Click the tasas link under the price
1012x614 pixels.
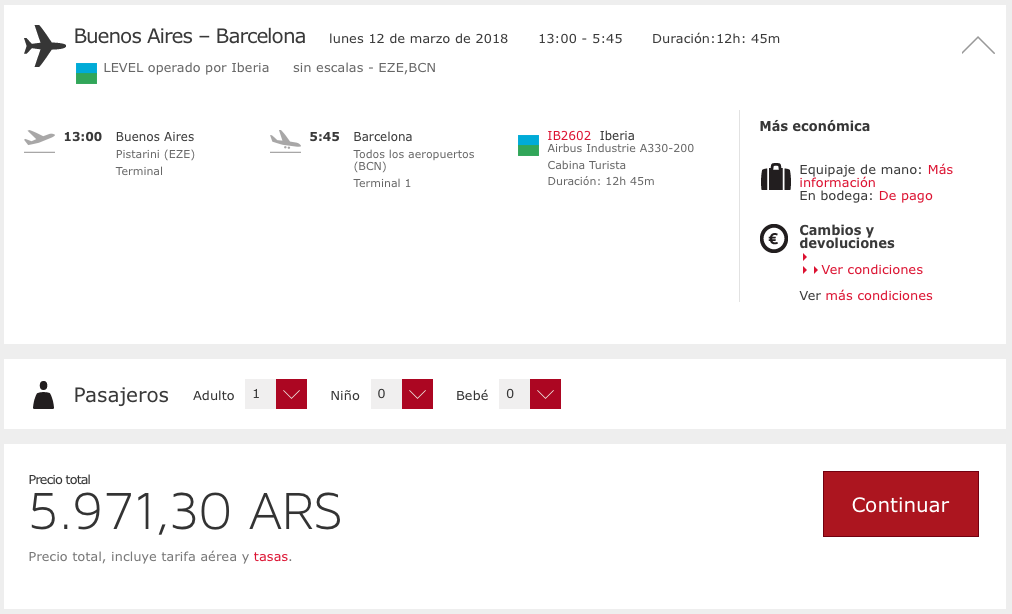(270, 557)
